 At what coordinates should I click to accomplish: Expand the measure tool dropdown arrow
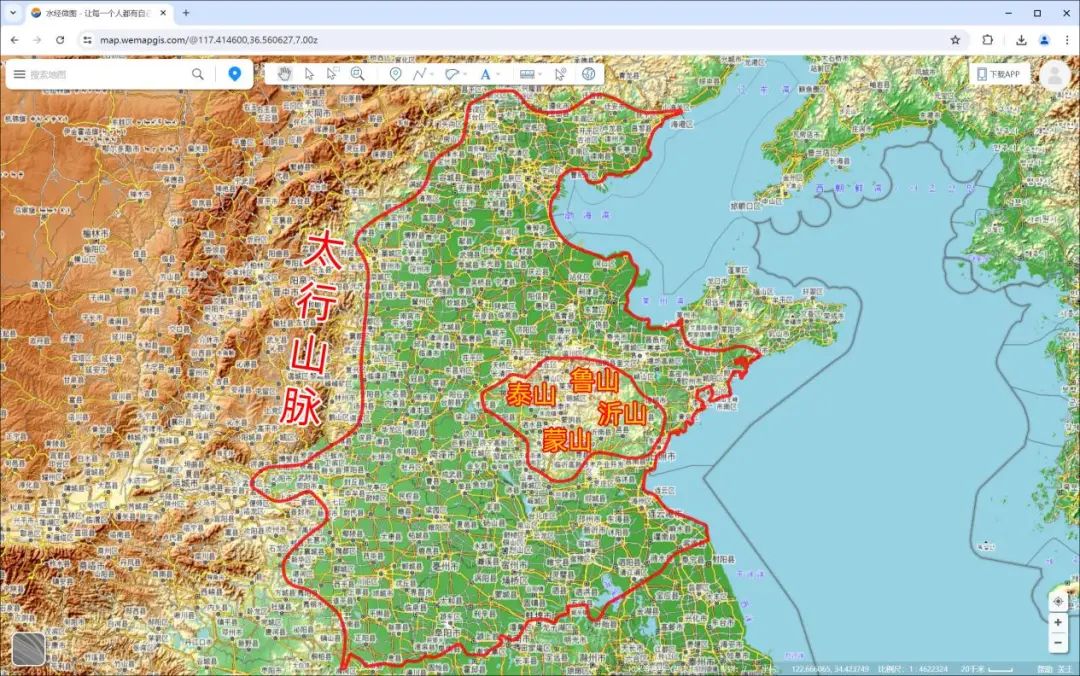540,74
